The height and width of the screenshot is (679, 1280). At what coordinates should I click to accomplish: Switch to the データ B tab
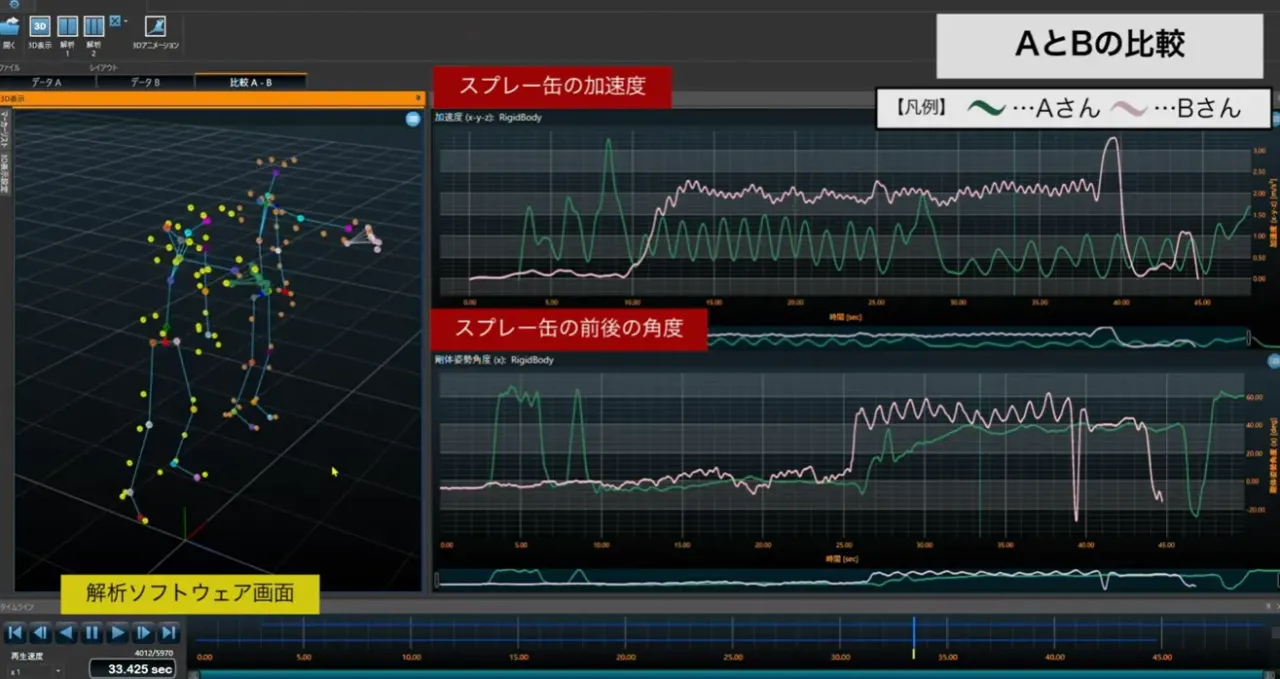tap(145, 82)
